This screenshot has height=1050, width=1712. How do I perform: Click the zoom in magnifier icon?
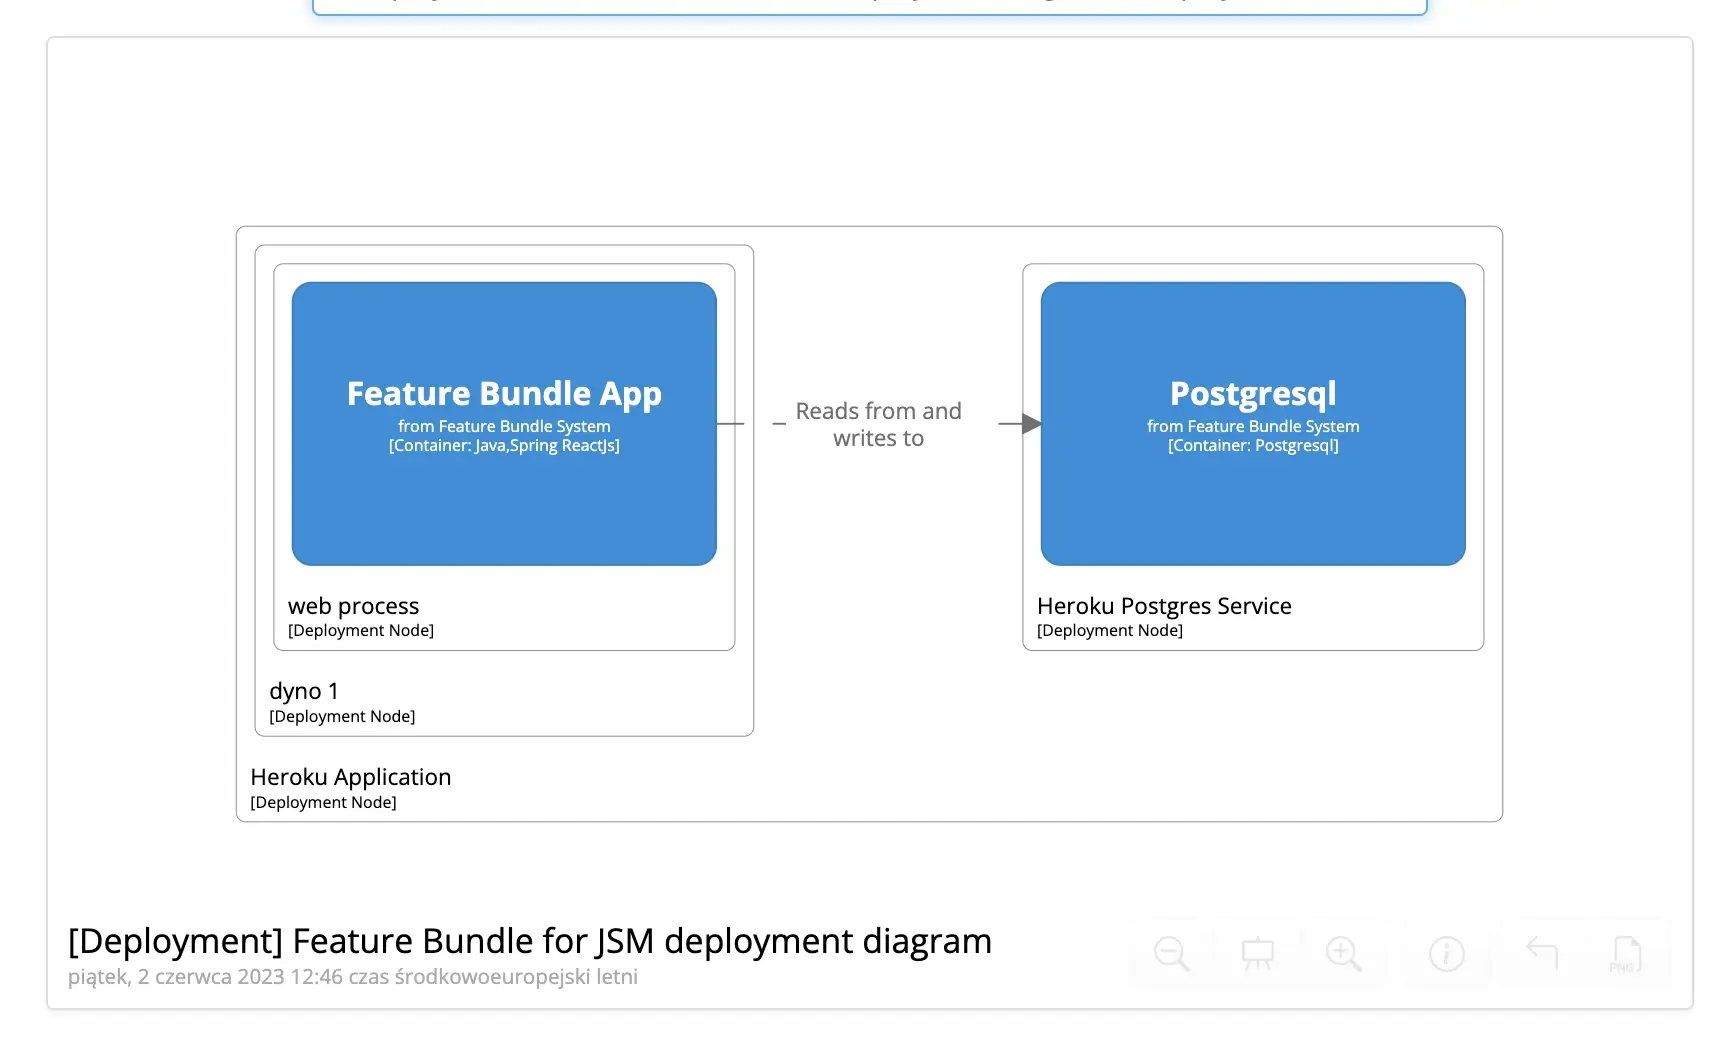click(1343, 953)
